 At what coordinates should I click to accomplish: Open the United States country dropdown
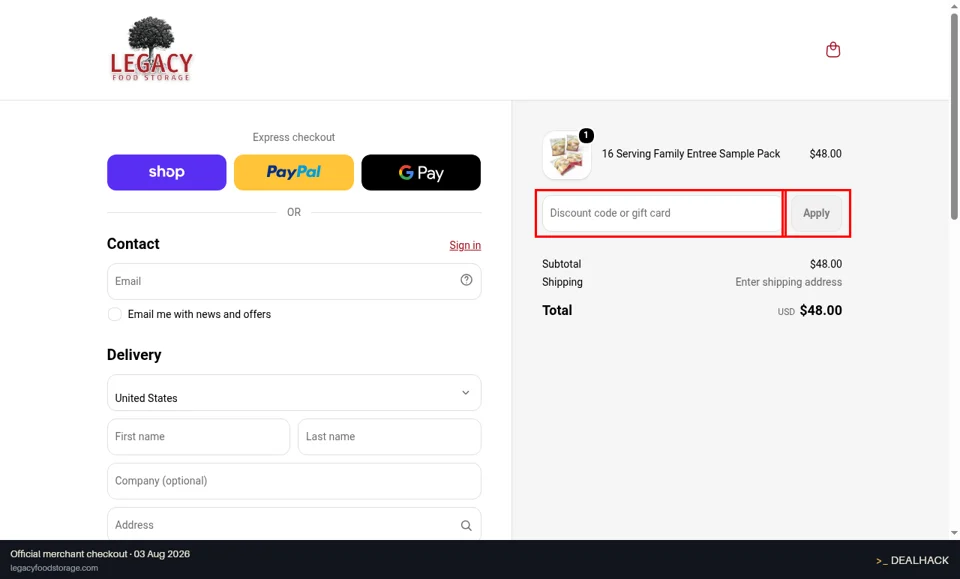pos(294,392)
